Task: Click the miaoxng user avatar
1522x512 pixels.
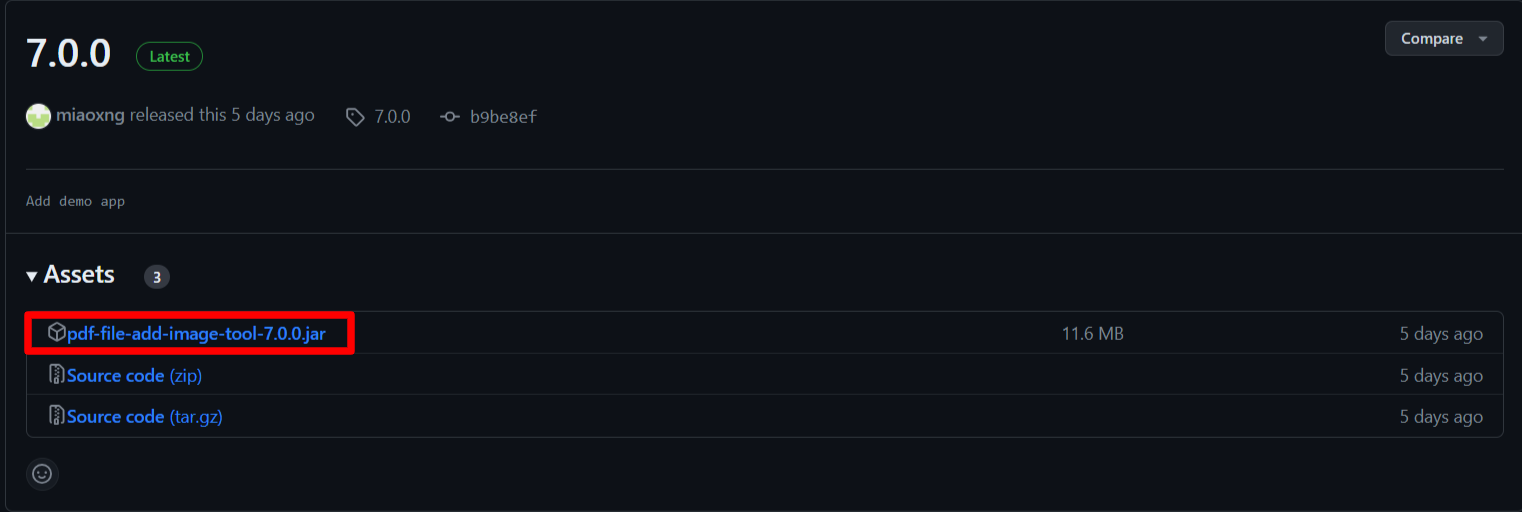Action: [x=38, y=116]
